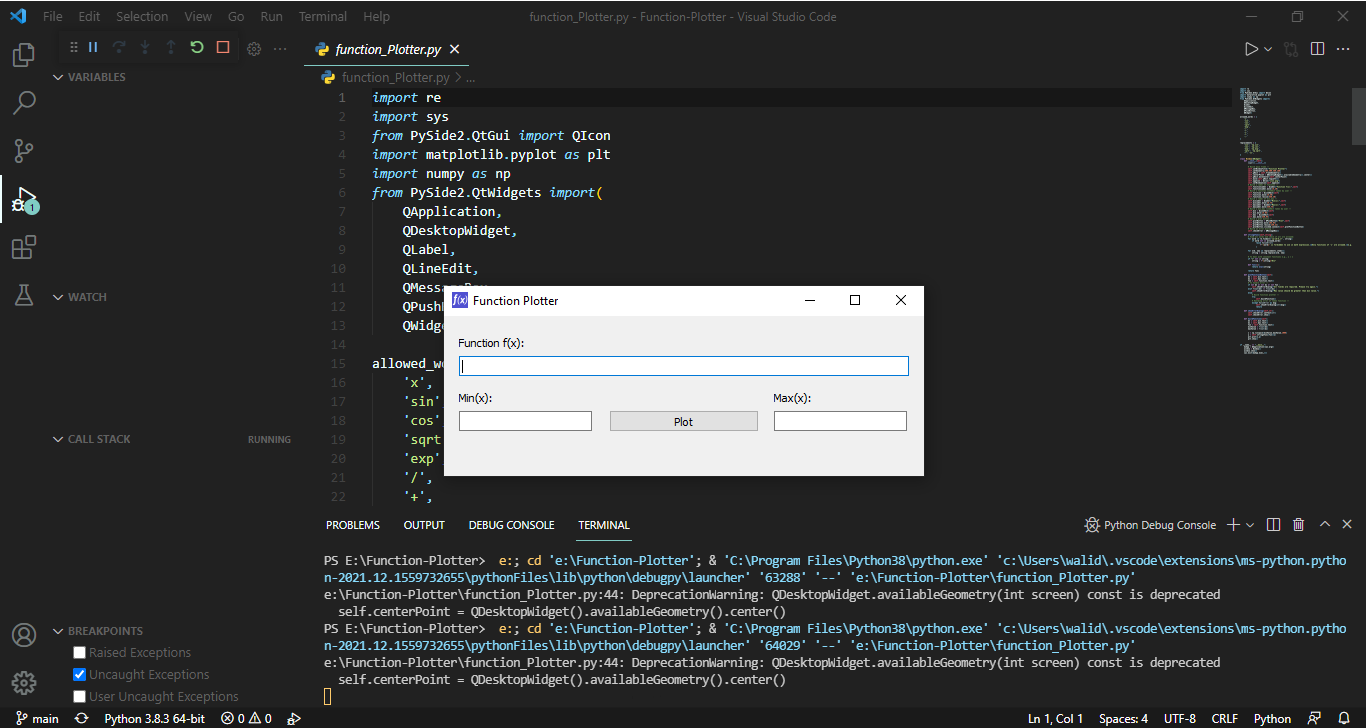Click the Min(x) input field
1366x728 pixels.
[x=525, y=421]
